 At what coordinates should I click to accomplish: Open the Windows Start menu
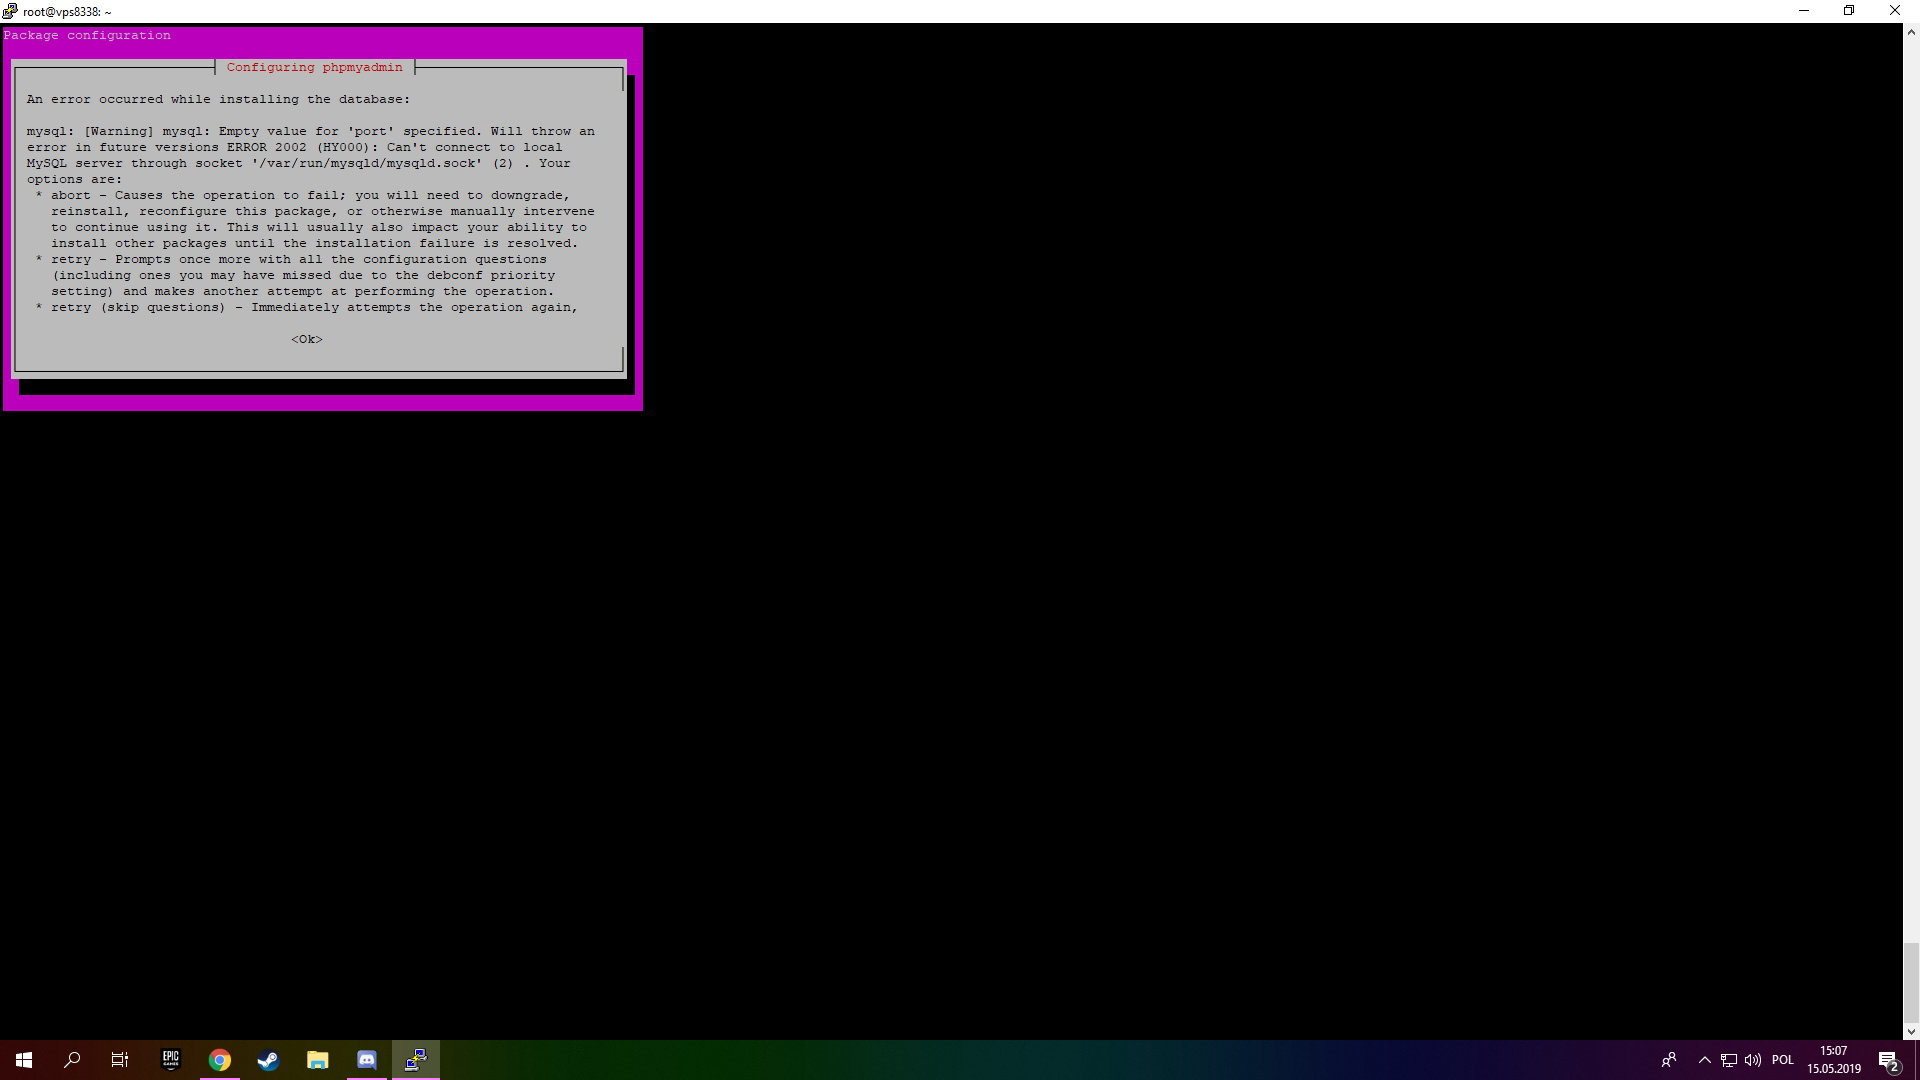pos(24,1060)
